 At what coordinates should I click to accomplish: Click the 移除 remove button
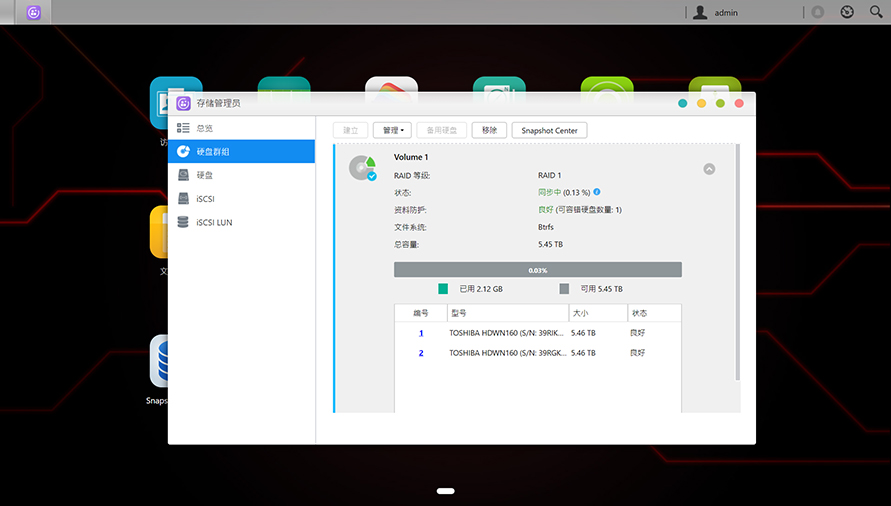[x=488, y=130]
